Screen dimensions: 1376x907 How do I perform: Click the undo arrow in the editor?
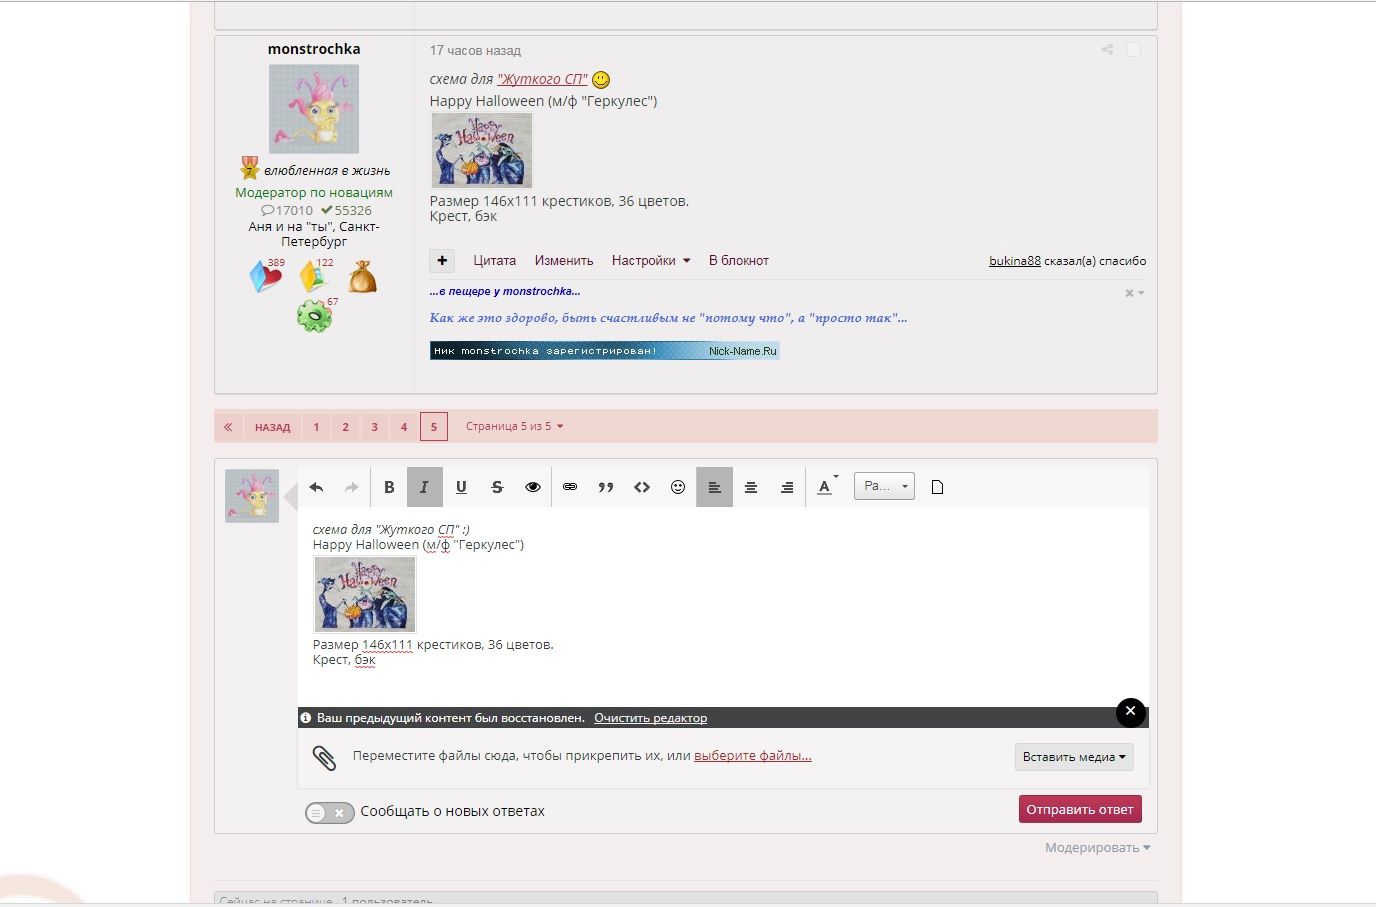click(316, 487)
